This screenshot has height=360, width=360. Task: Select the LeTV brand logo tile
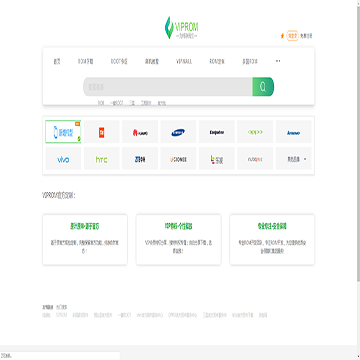(217, 159)
